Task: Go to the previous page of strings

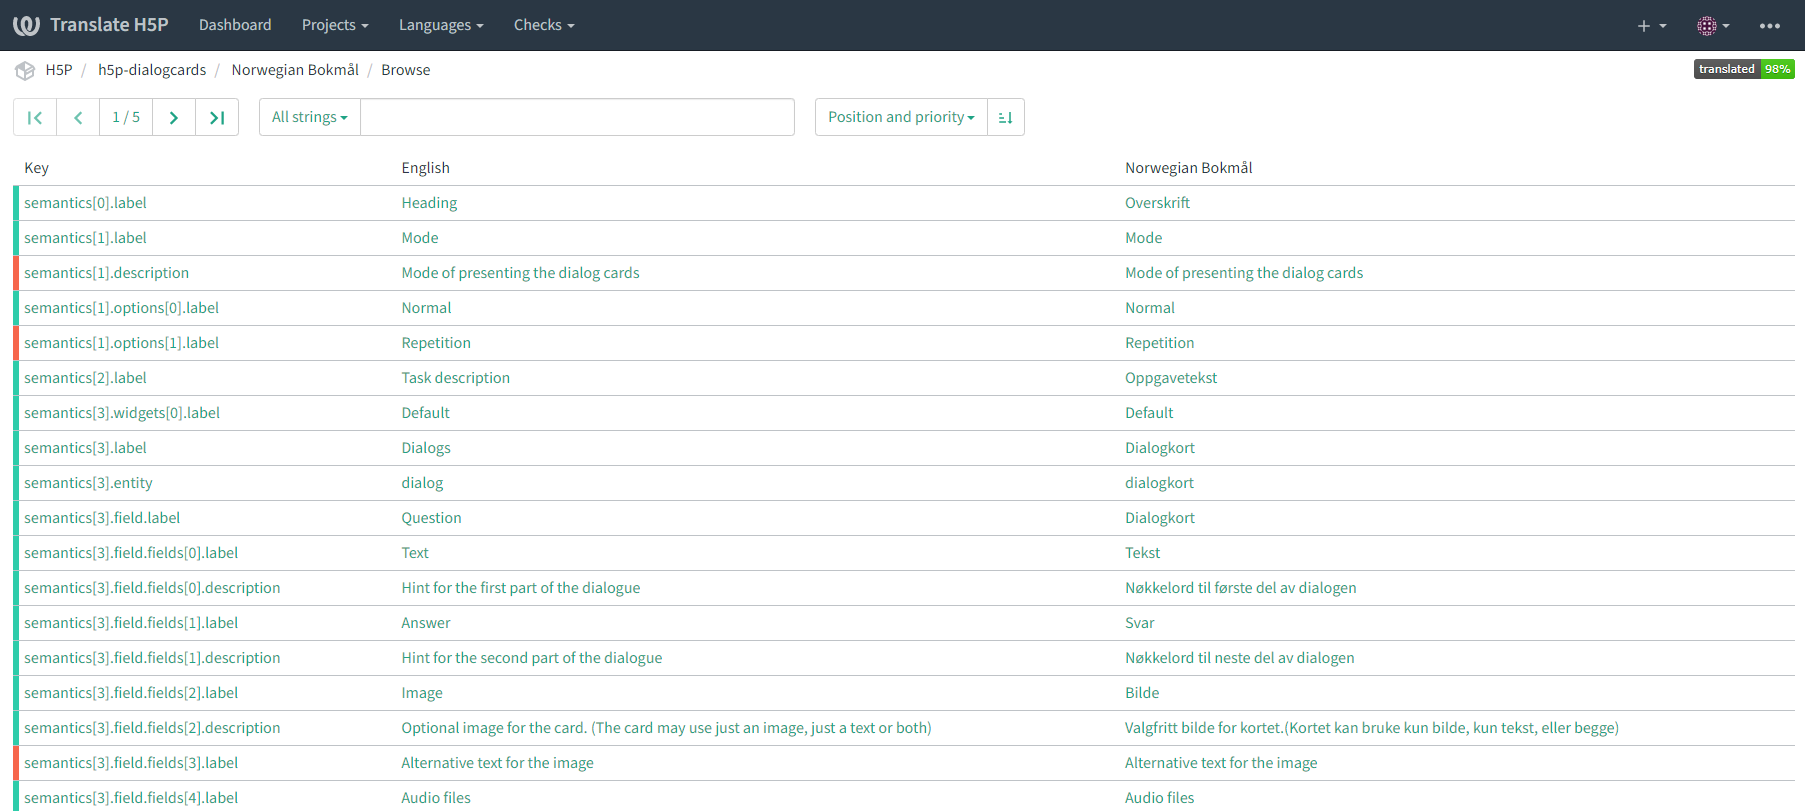Action: 78,117
